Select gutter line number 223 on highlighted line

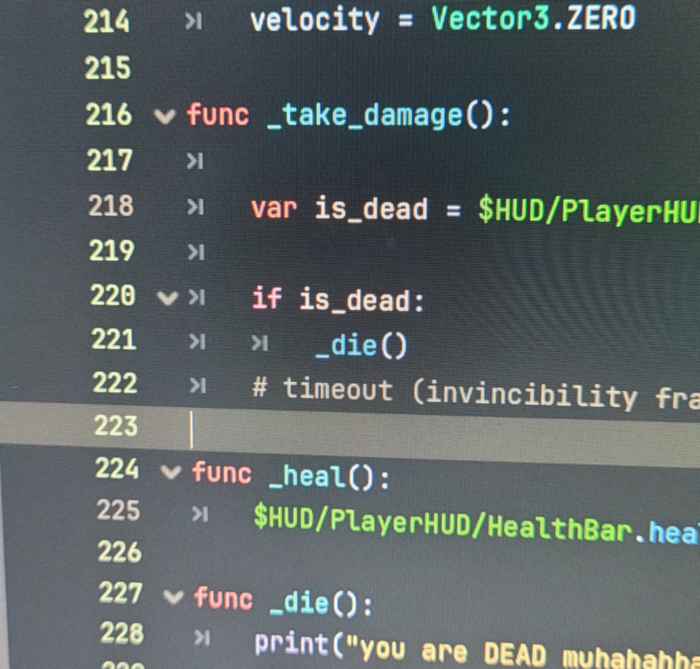115,427
